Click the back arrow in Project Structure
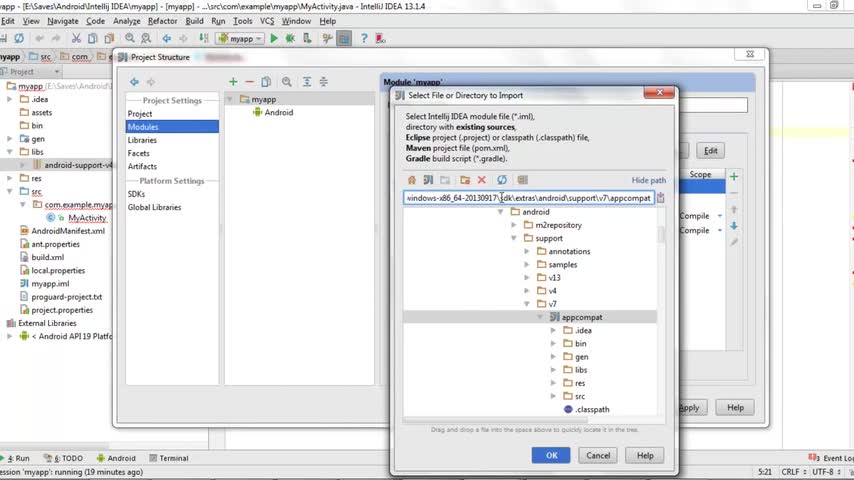Screen dimensions: 854x480 pyautogui.click(x=134, y=82)
